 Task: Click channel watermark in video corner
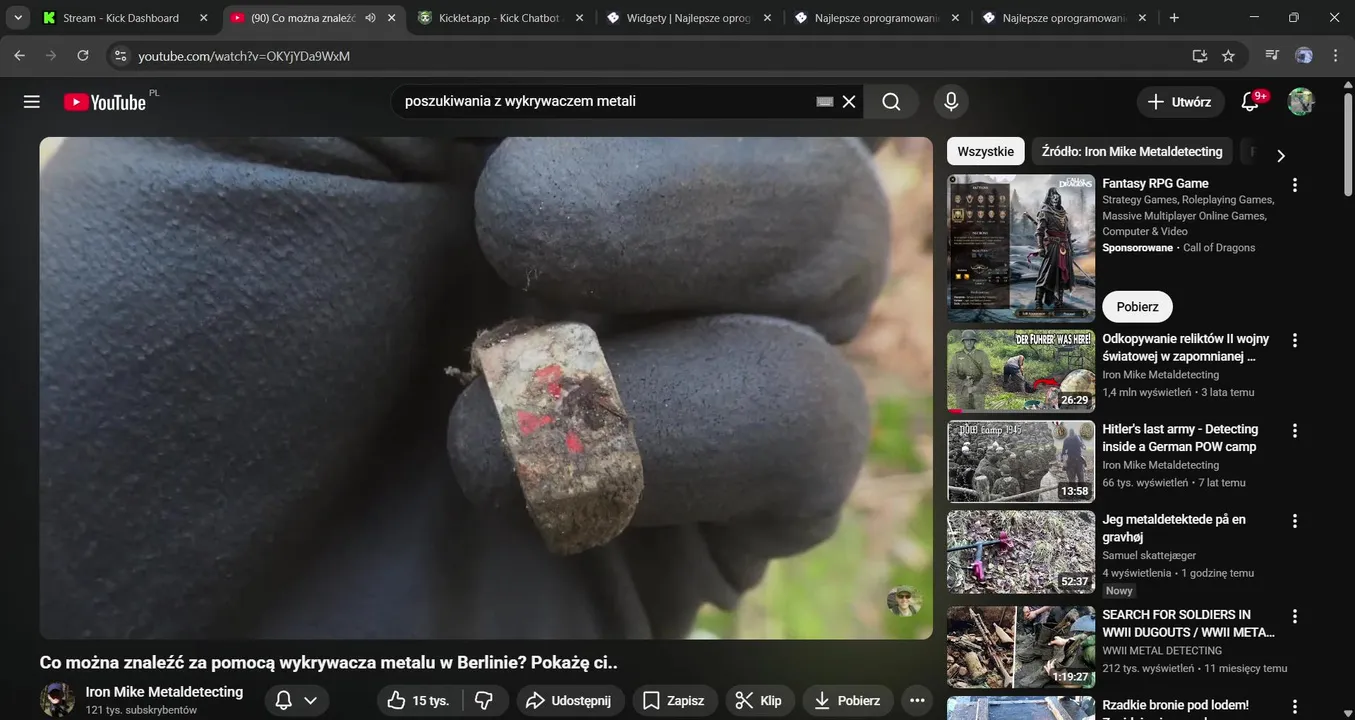[904, 601]
